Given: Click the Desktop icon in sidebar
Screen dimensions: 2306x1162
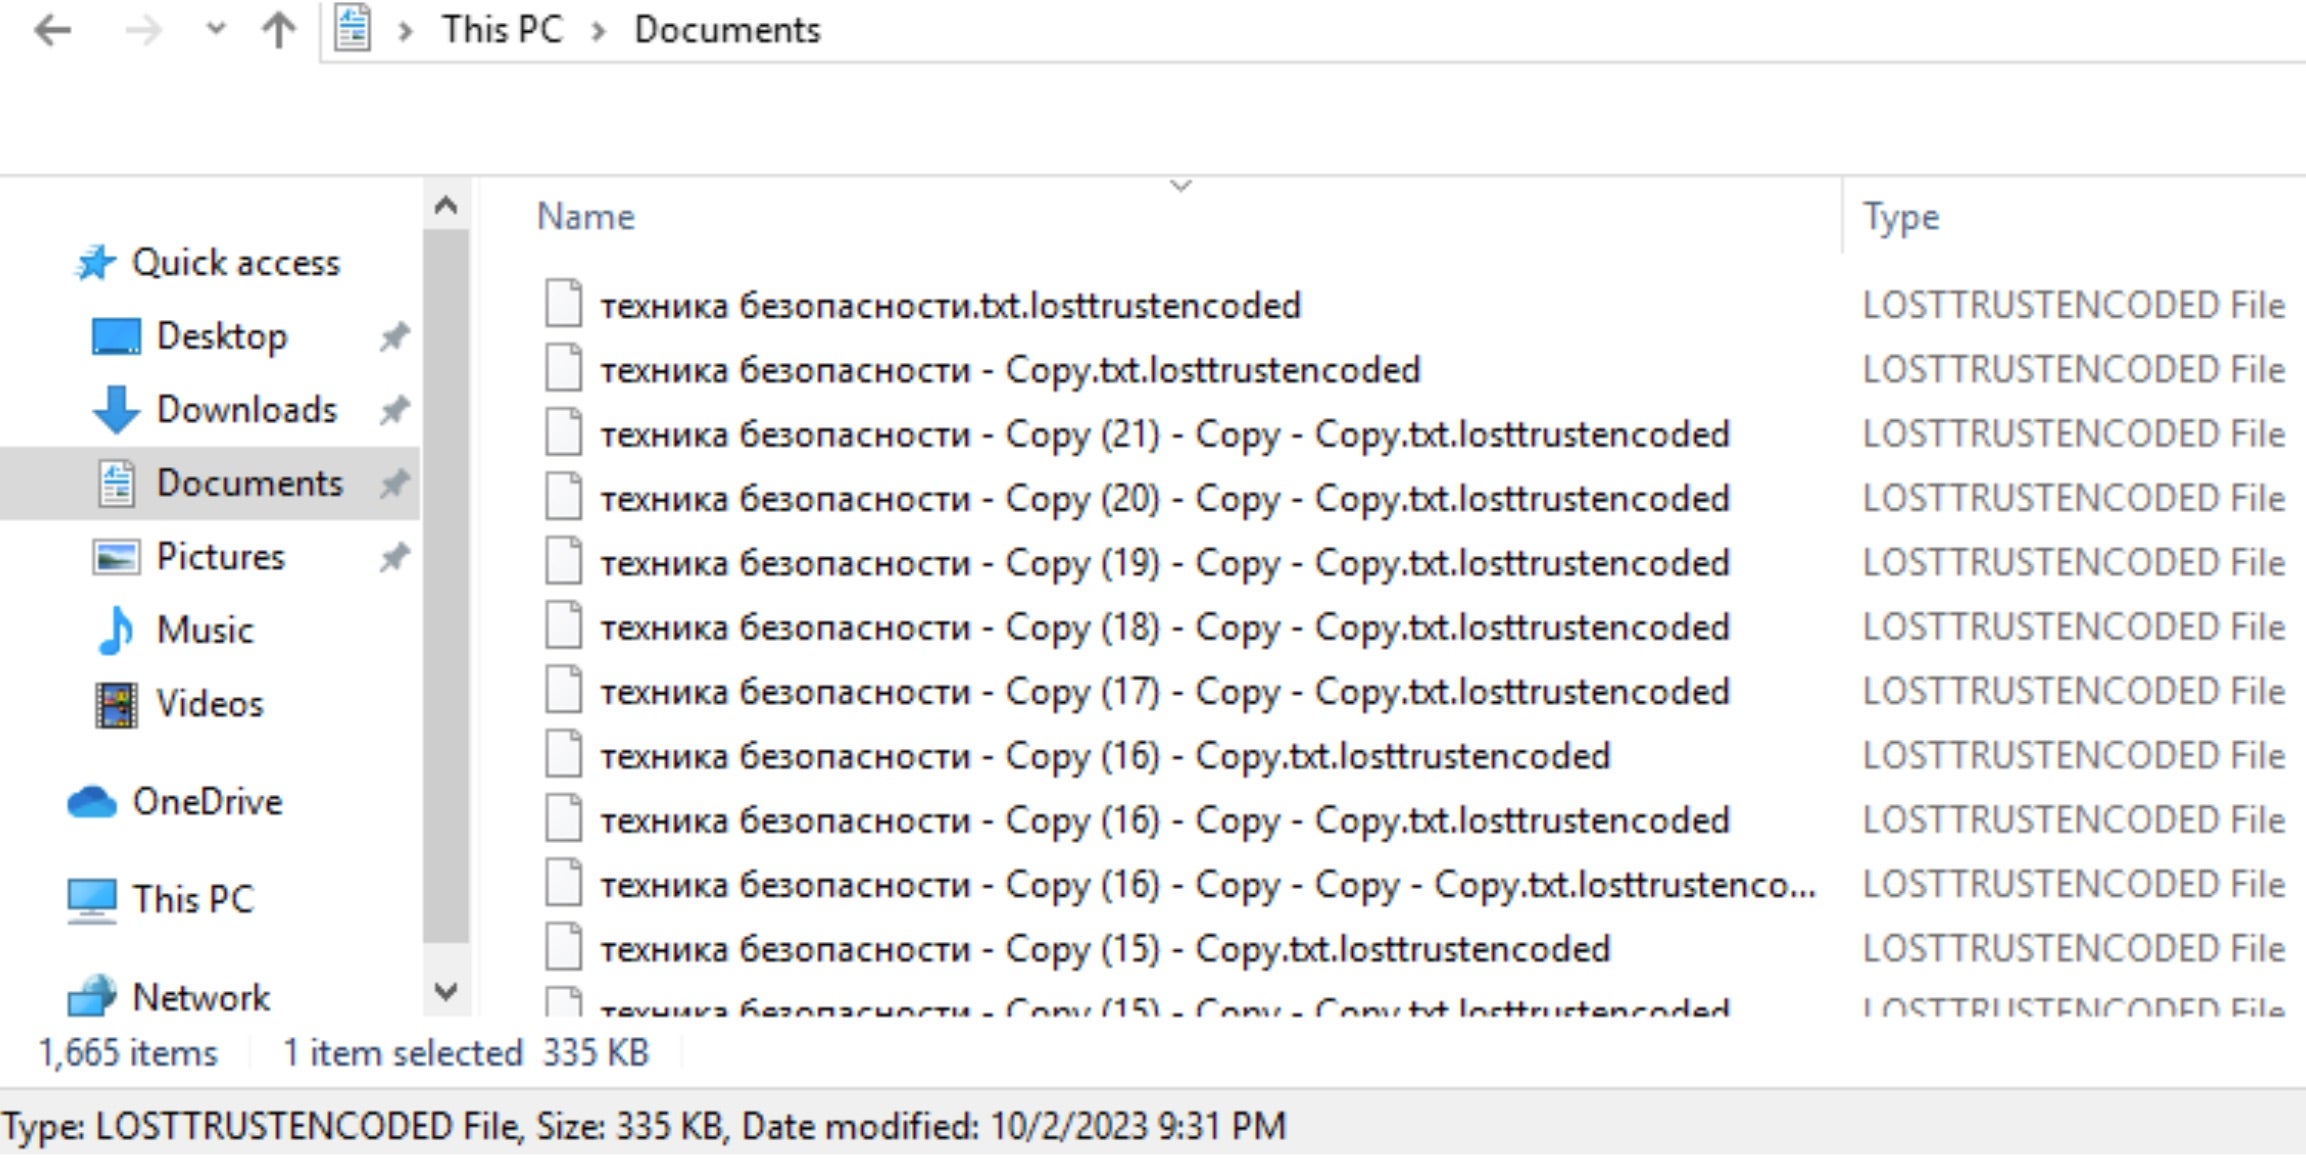Looking at the screenshot, I should (x=116, y=337).
